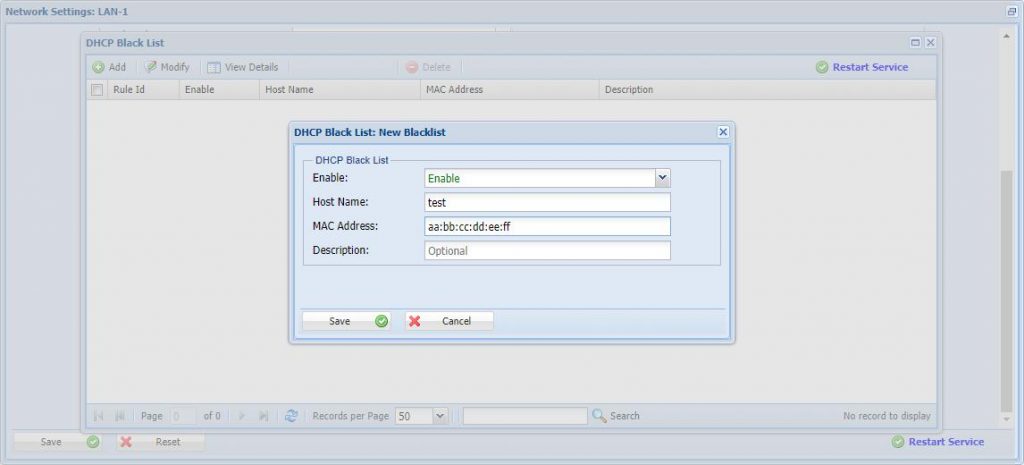This screenshot has height=465, width=1024.
Task: Cancel the new blacklist dialog
Action: pos(449,321)
